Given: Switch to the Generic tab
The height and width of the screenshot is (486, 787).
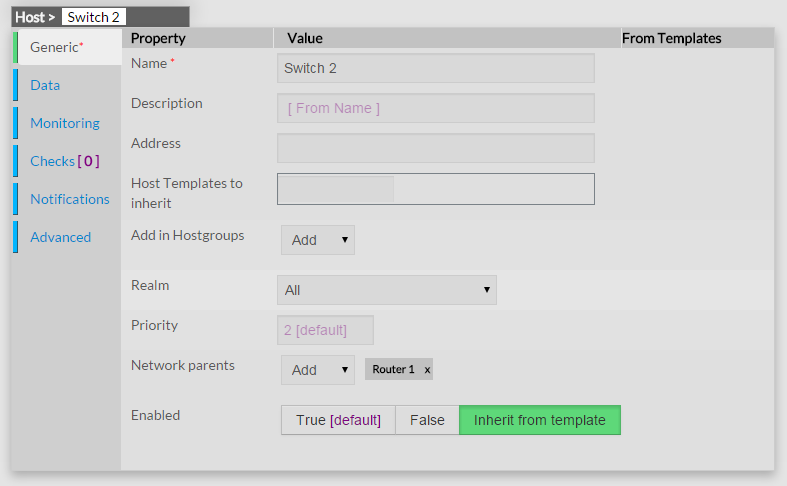Looking at the screenshot, I should pyautogui.click(x=56, y=47).
